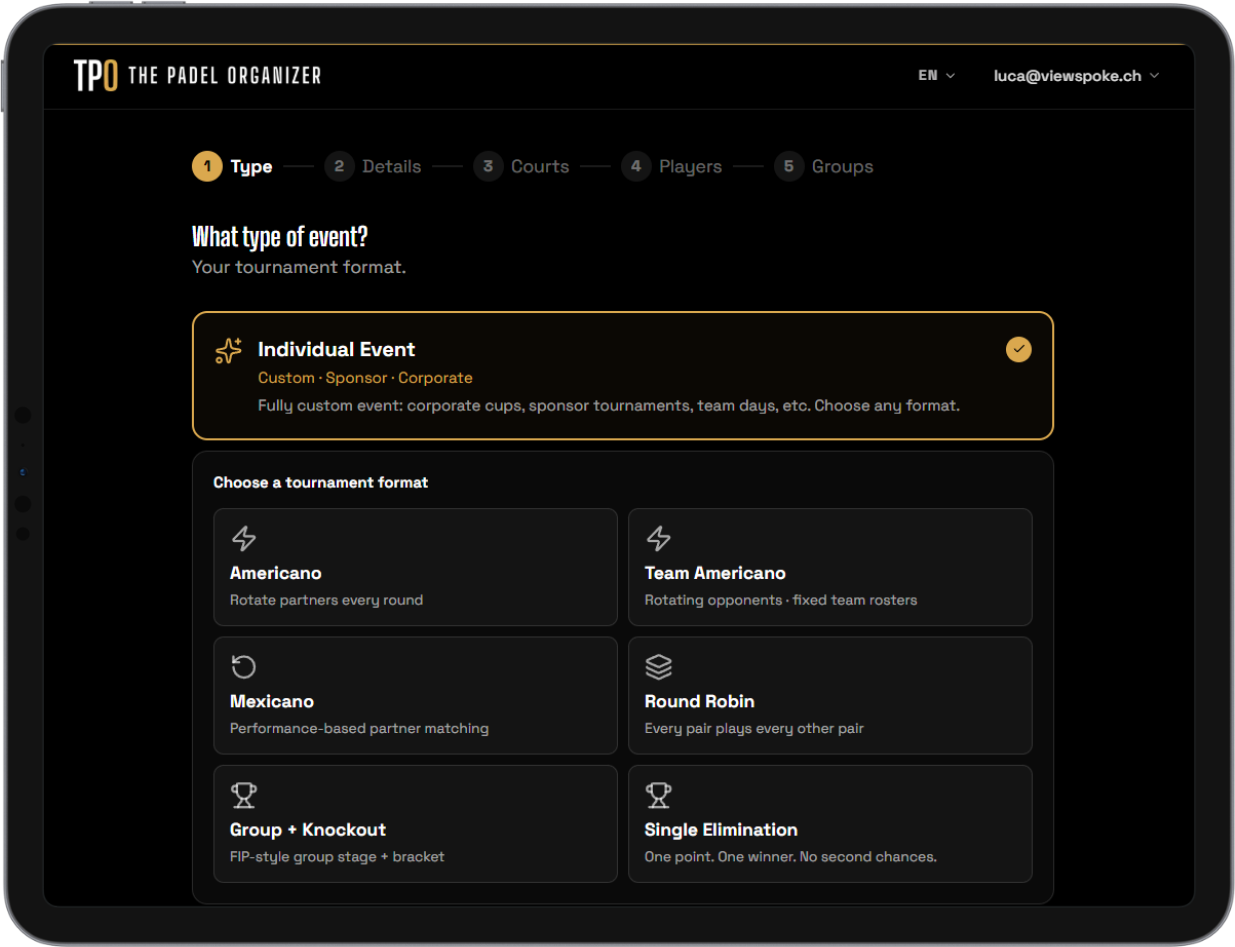1235x947 pixels.
Task: Choose the Americano format
Action: [415, 567]
